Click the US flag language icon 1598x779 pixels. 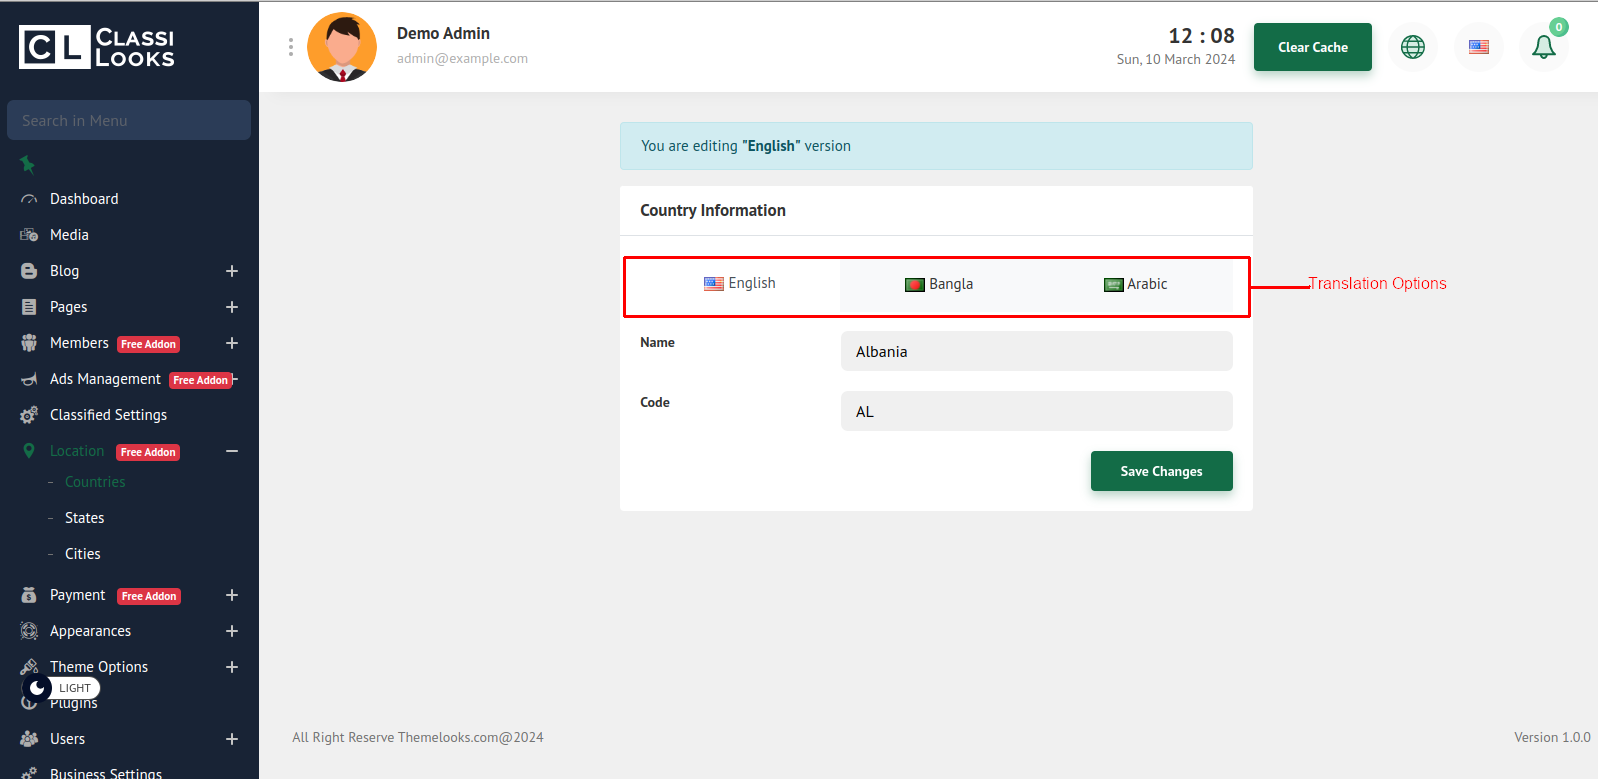click(x=1478, y=47)
